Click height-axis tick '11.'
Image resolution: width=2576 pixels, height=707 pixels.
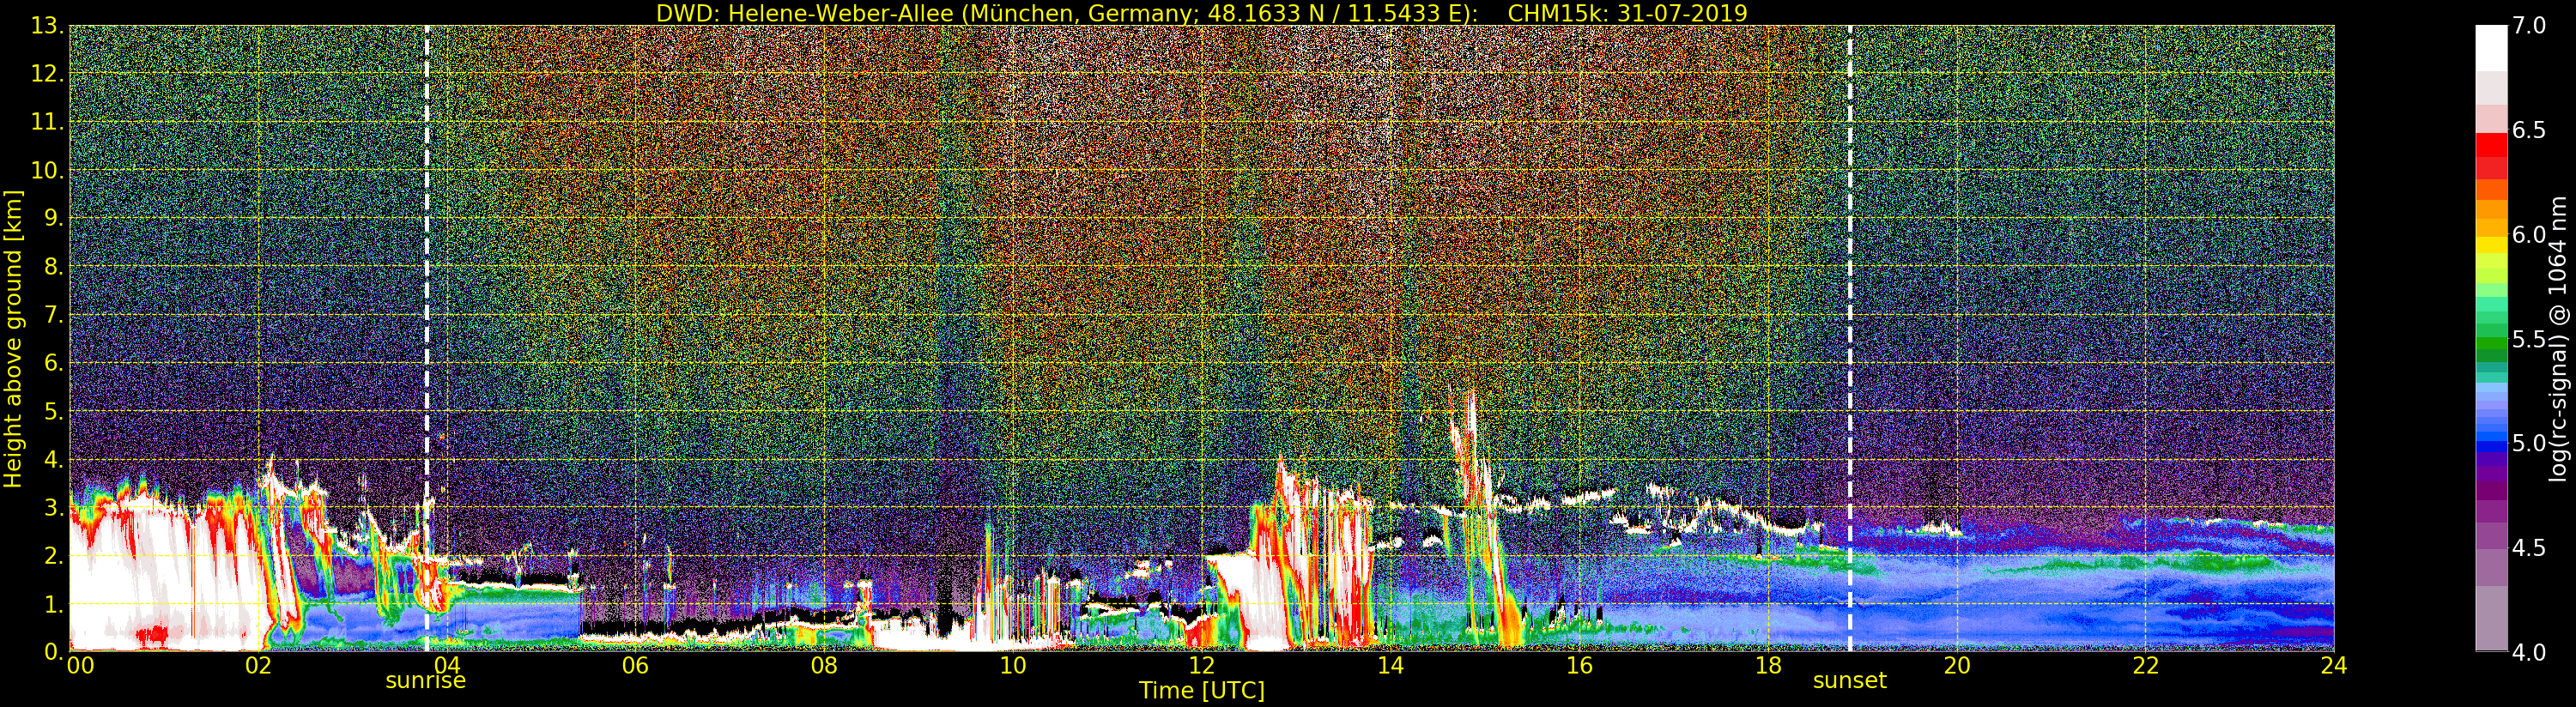pyautogui.click(x=47, y=122)
